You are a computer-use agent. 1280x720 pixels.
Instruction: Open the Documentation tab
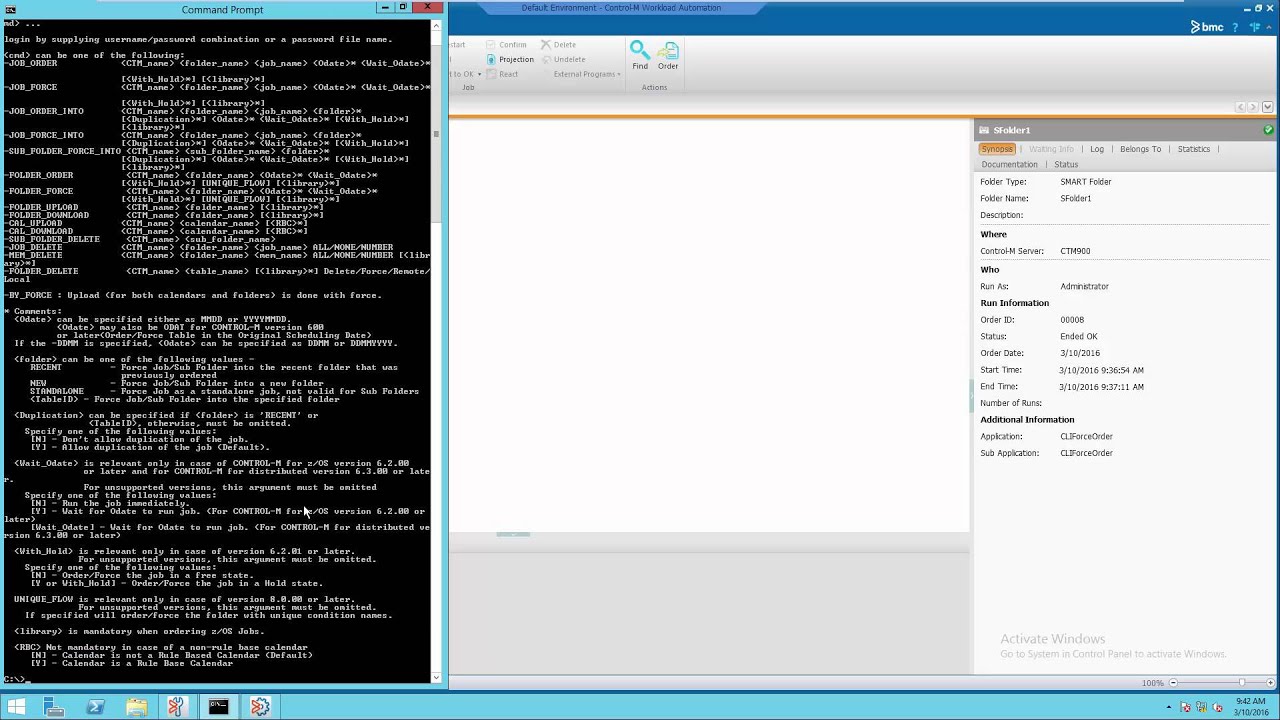[1009, 164]
